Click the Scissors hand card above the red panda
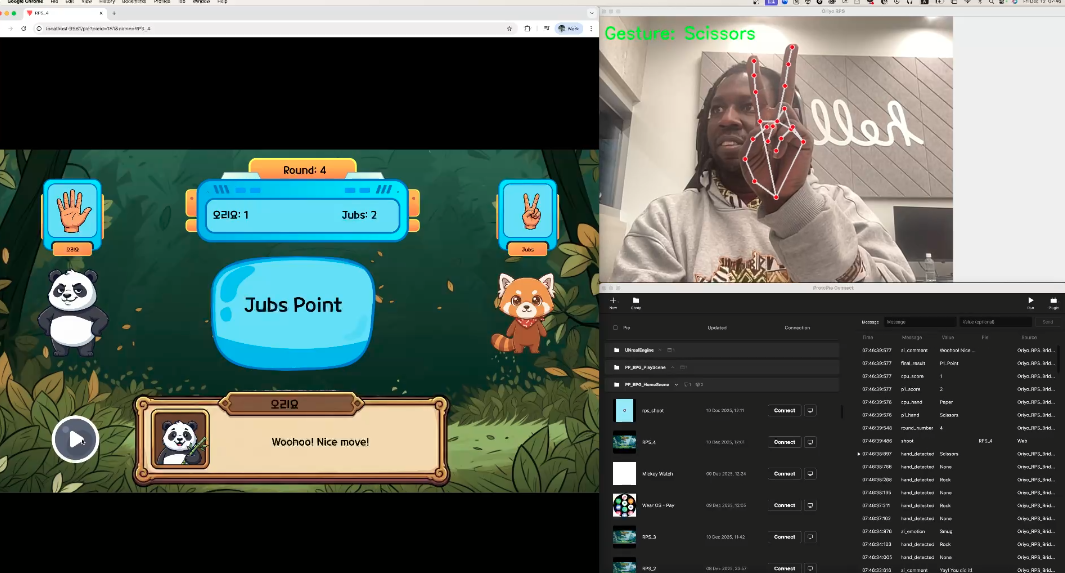Image resolution: width=1065 pixels, height=573 pixels. [528, 212]
